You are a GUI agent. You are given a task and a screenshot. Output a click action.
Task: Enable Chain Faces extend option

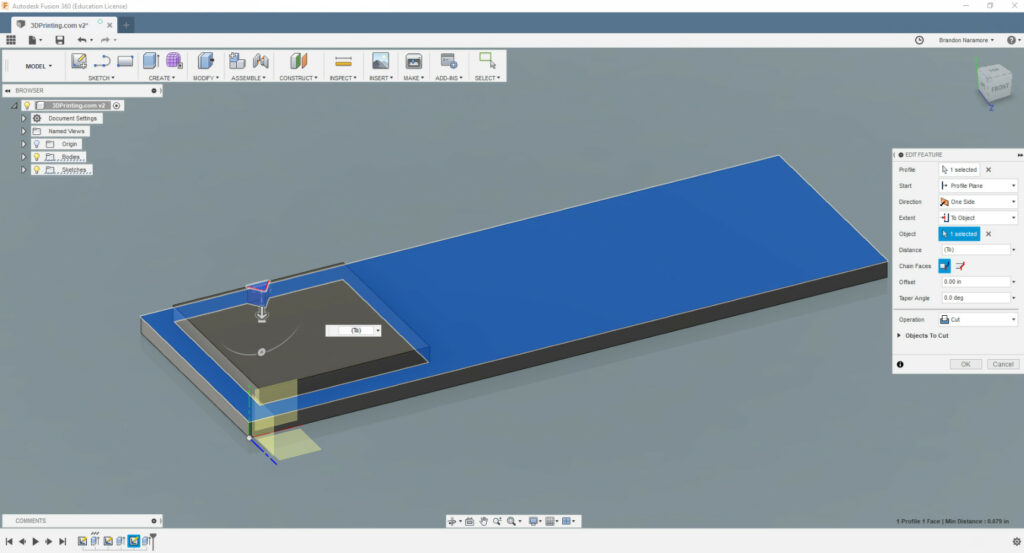(944, 266)
